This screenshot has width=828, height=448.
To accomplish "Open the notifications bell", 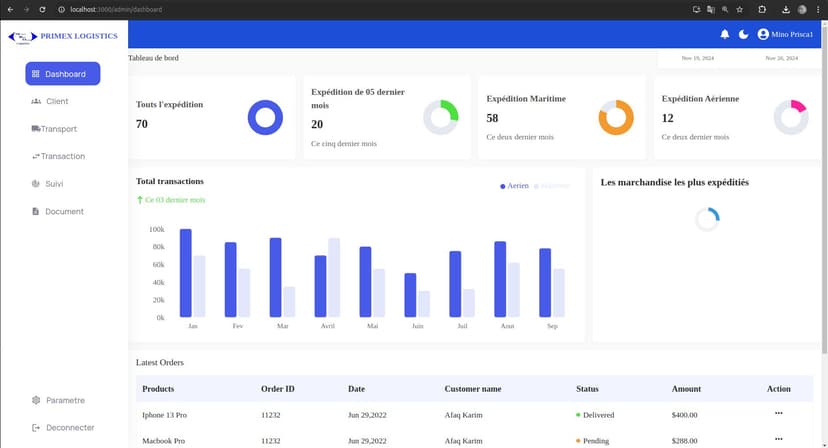I will pyautogui.click(x=725, y=35).
